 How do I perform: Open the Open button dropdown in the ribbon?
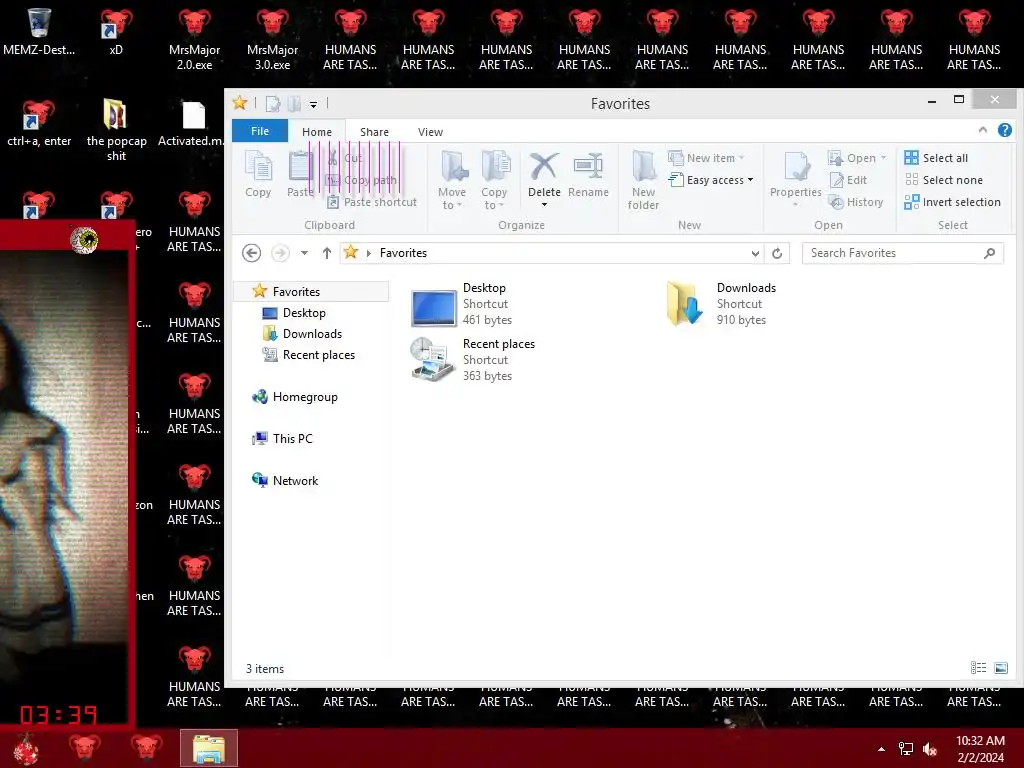(884, 158)
